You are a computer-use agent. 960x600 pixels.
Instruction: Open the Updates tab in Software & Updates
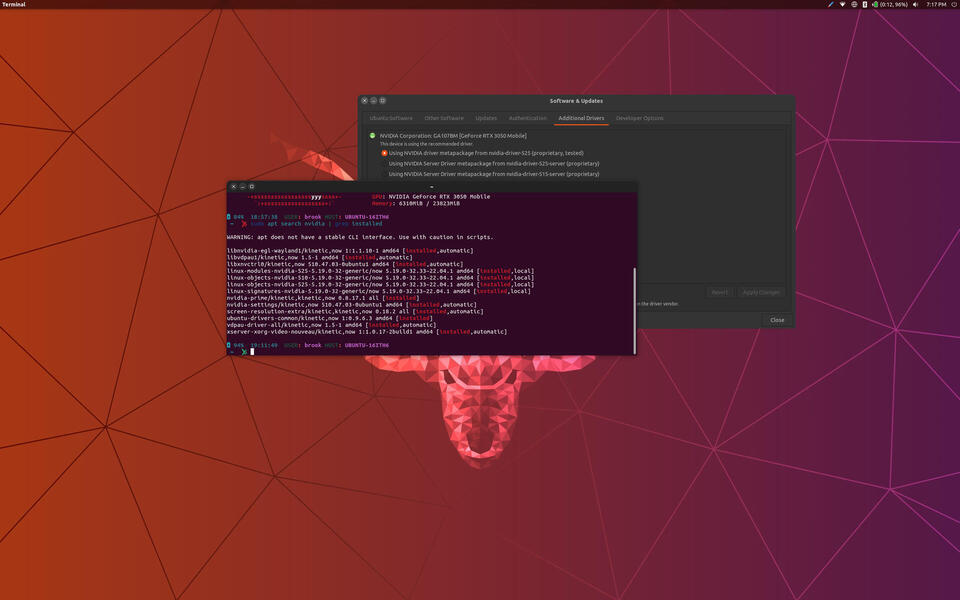coord(486,118)
